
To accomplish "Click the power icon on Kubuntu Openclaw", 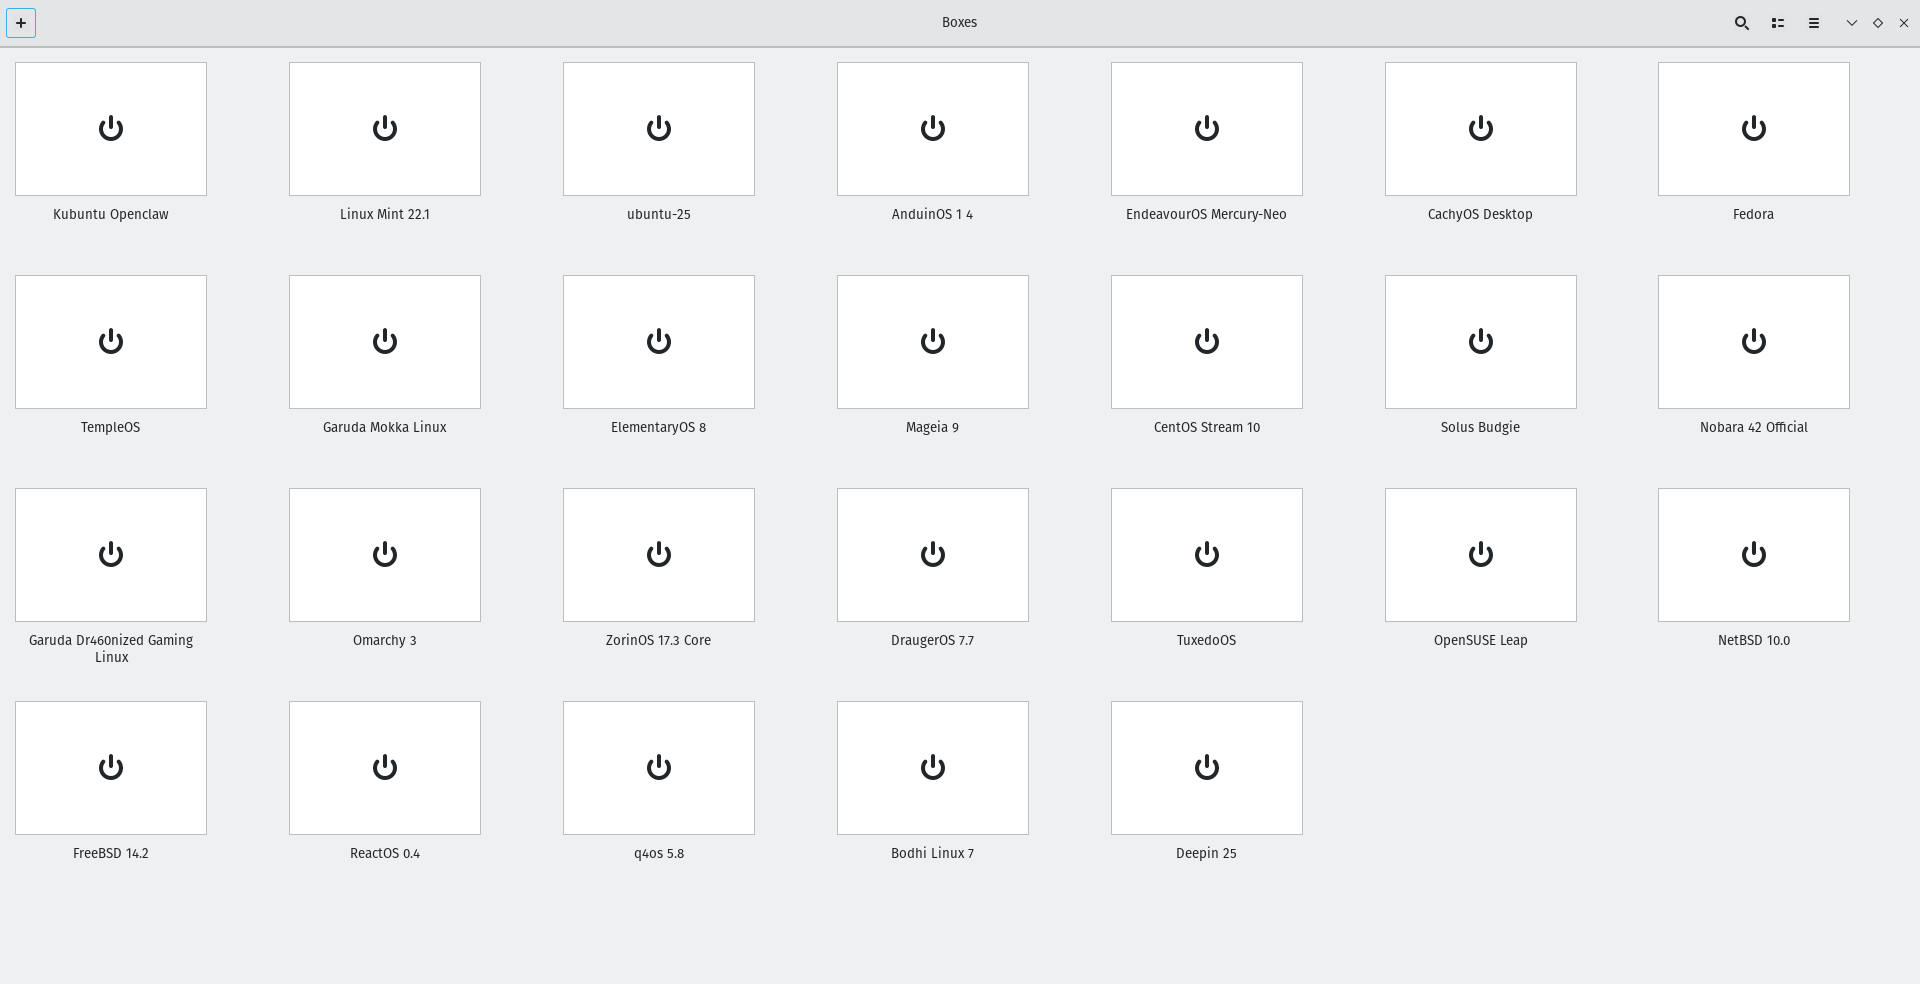I will [111, 128].
